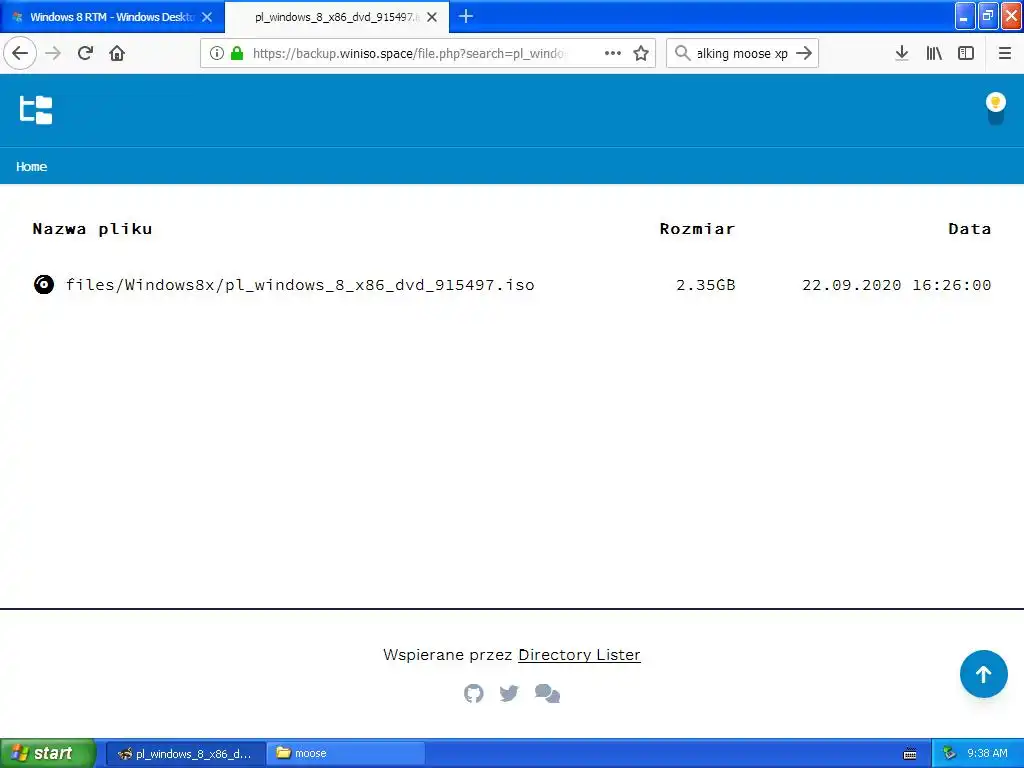
Task: Click the Rozmiar column header
Action: coord(697,229)
